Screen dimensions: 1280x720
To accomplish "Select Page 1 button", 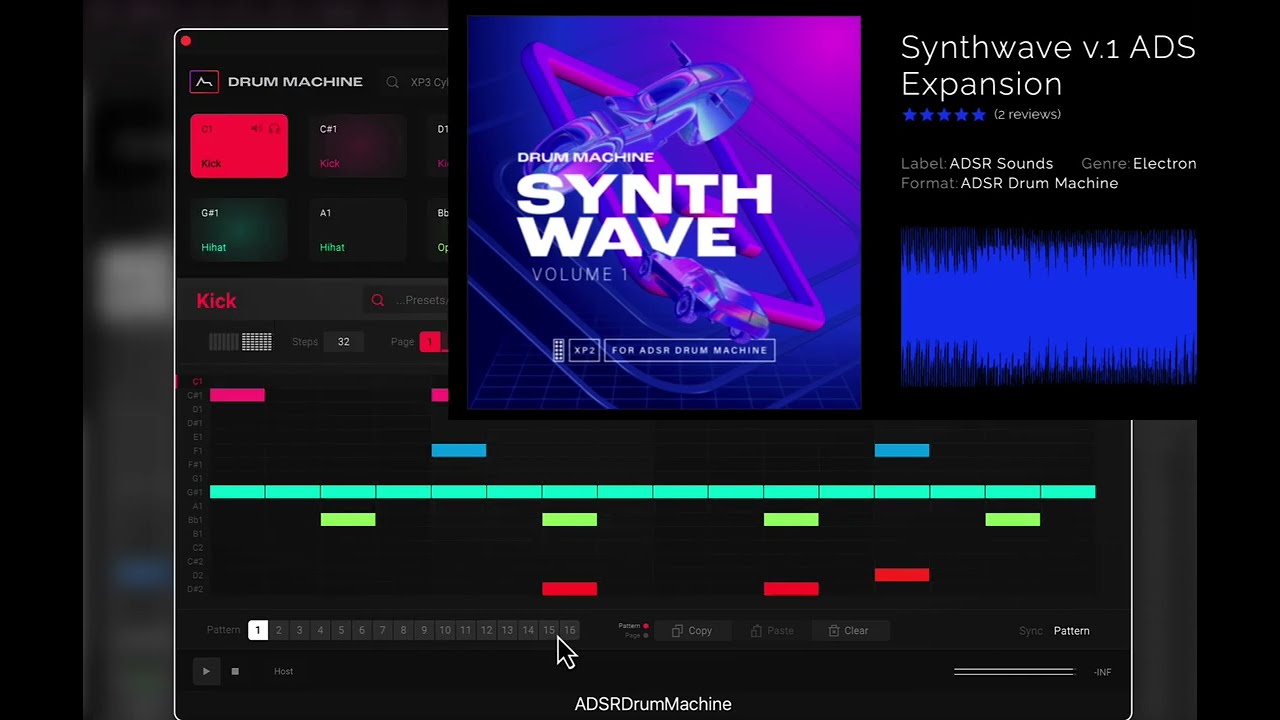I will point(429,342).
